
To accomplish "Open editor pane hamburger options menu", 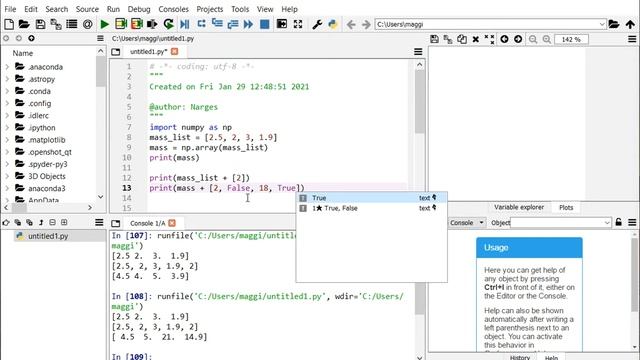I will tap(418, 52).
